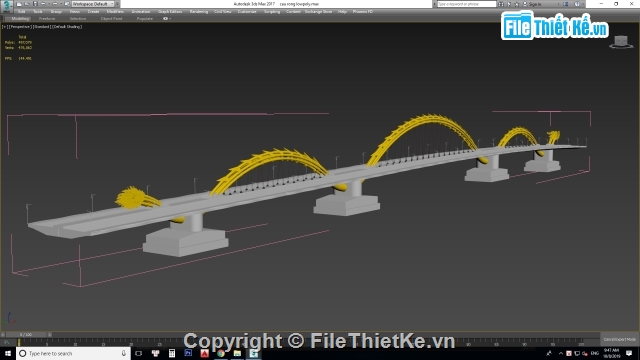Open the 3ds Max taskbar icon
This screenshot has width=640, height=360.
(x=253, y=353)
